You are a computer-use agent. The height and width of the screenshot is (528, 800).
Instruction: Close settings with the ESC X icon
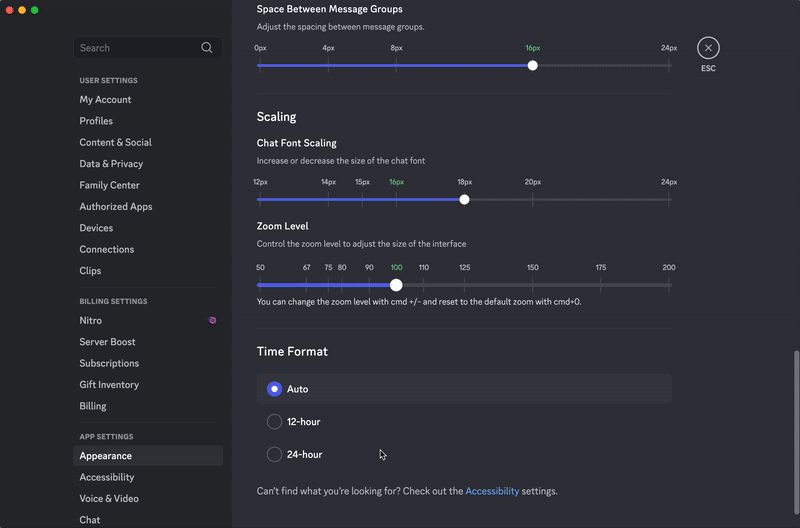tap(708, 48)
